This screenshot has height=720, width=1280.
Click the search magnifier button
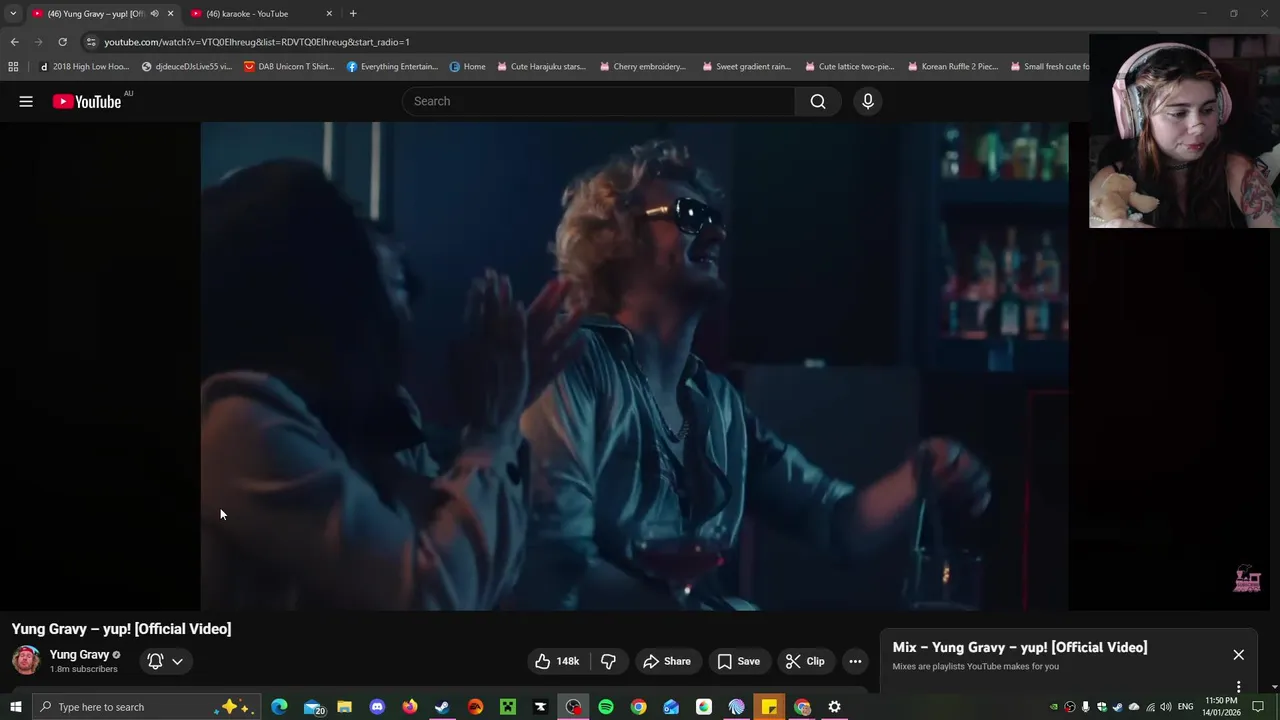(818, 101)
